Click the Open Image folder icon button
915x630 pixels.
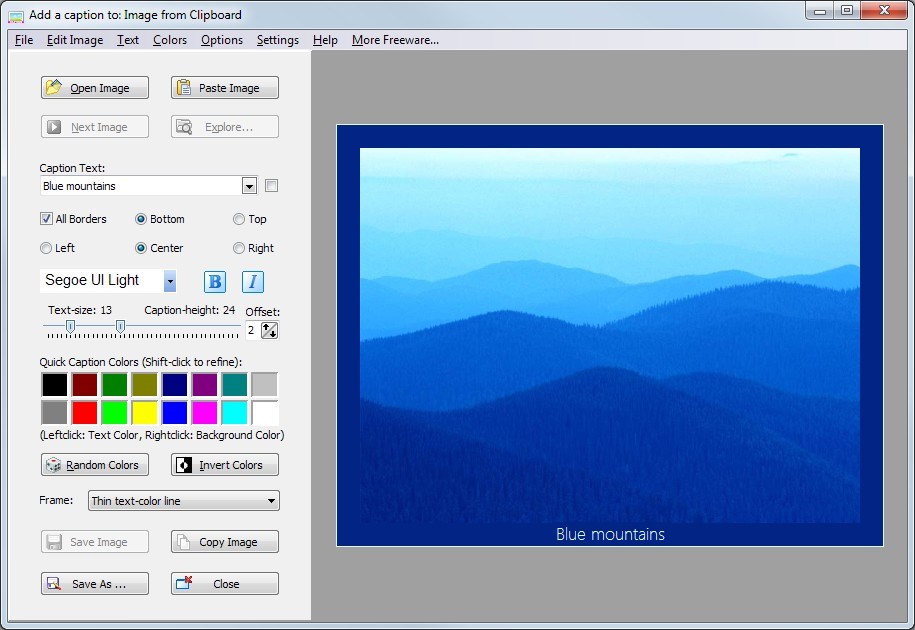[x=95, y=88]
